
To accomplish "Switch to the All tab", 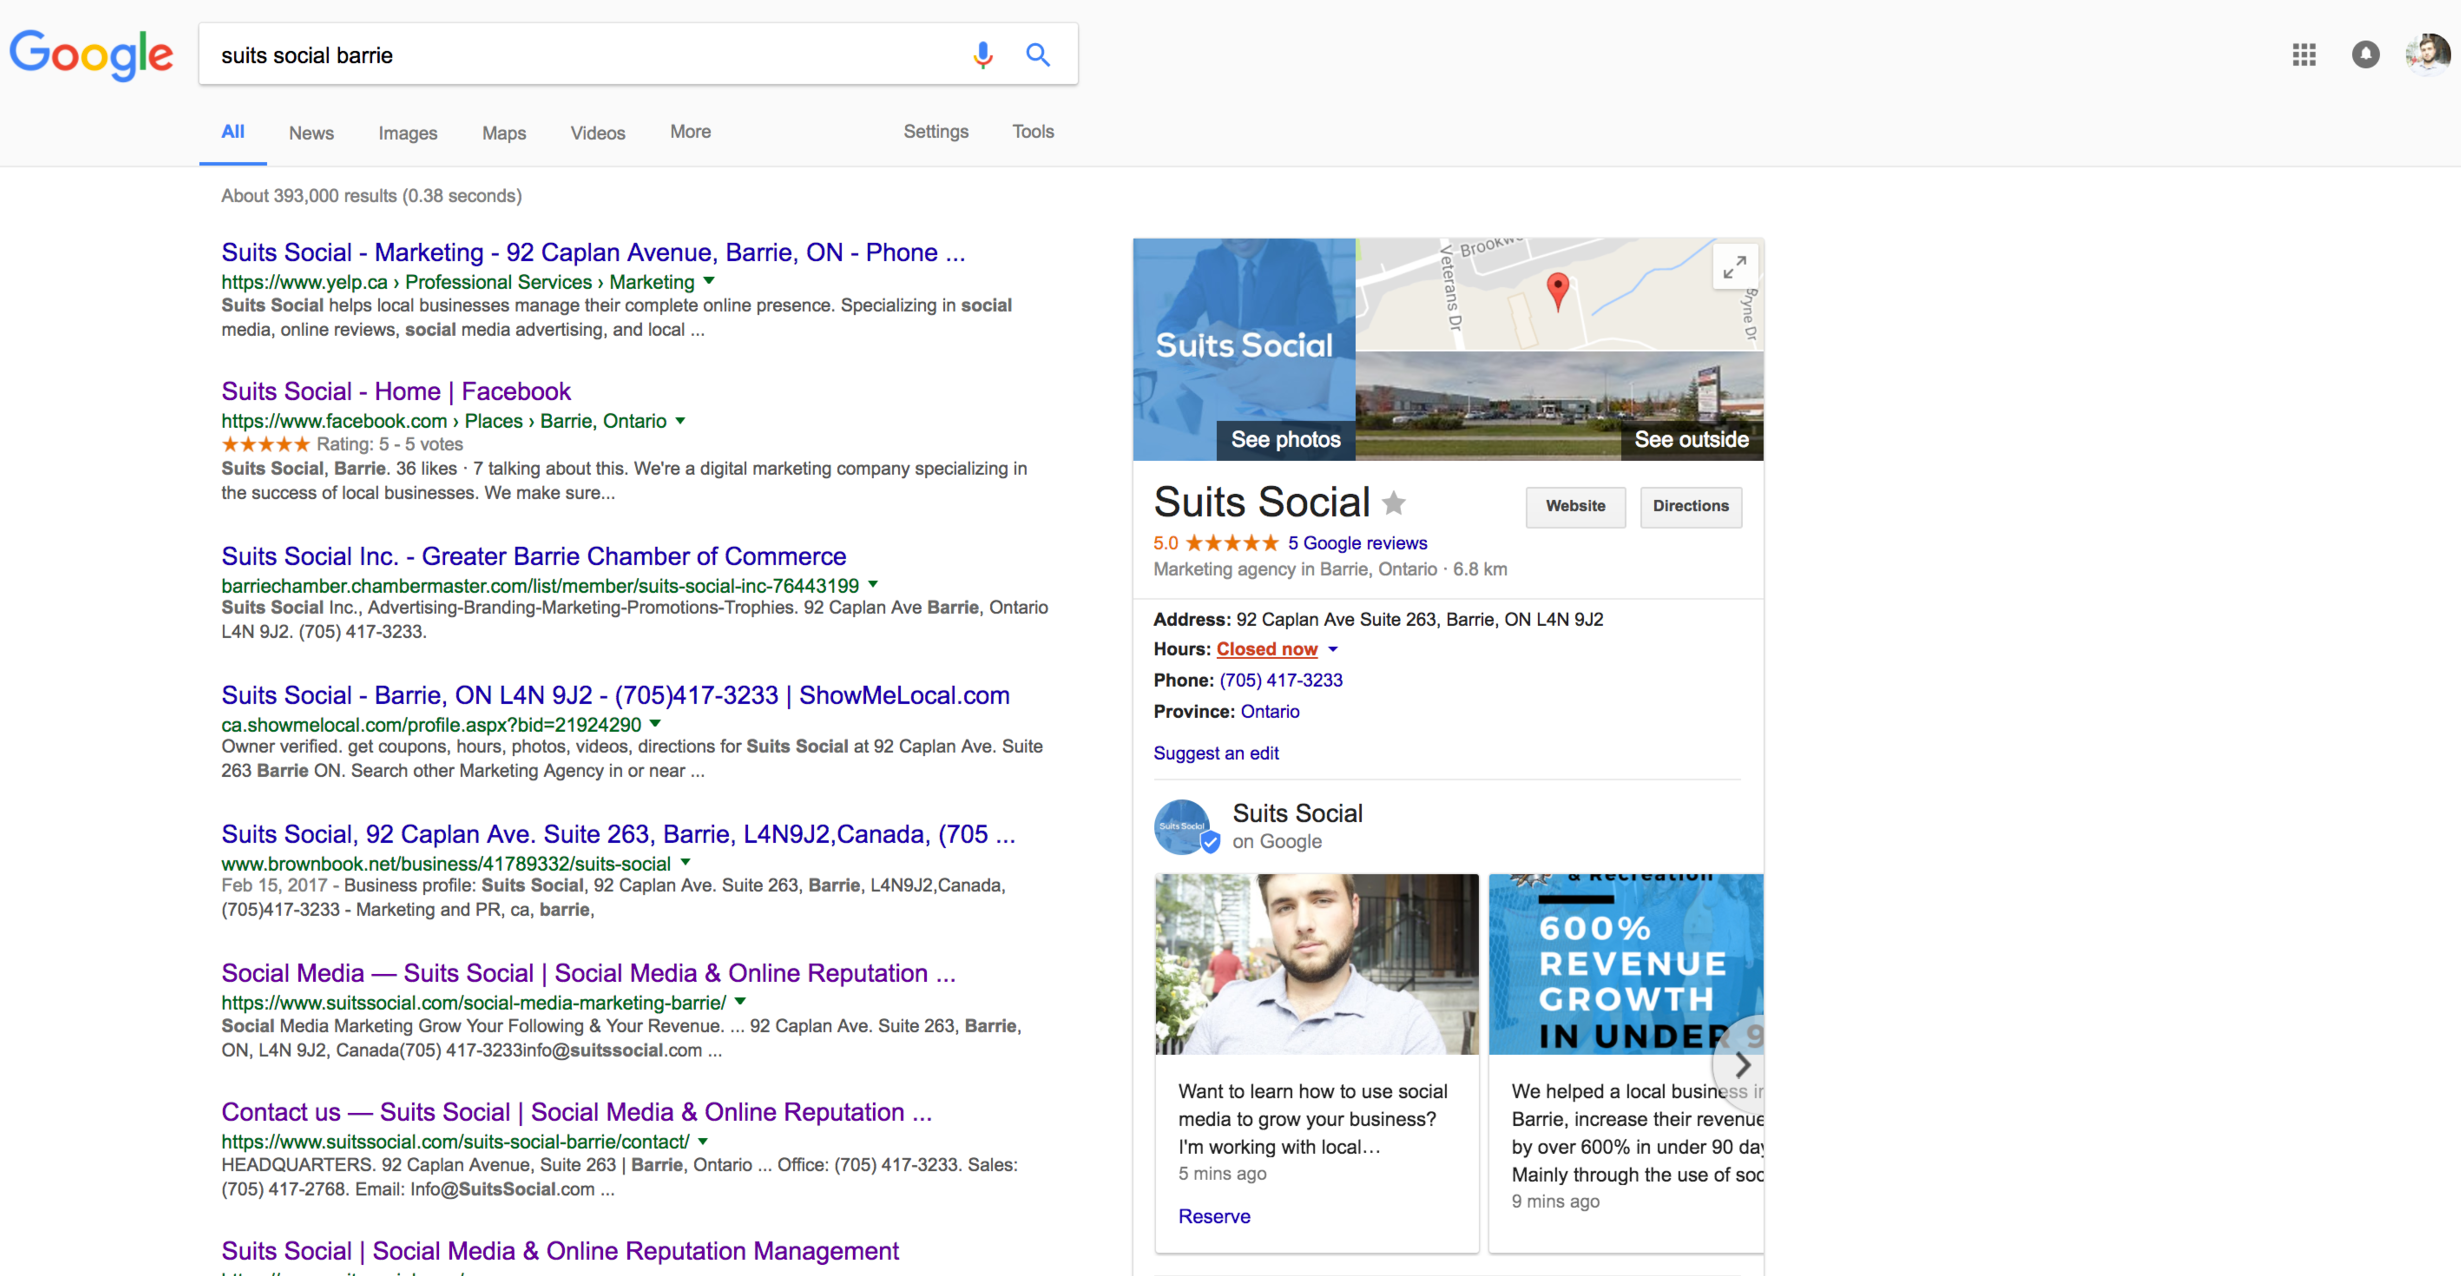I will point(233,132).
